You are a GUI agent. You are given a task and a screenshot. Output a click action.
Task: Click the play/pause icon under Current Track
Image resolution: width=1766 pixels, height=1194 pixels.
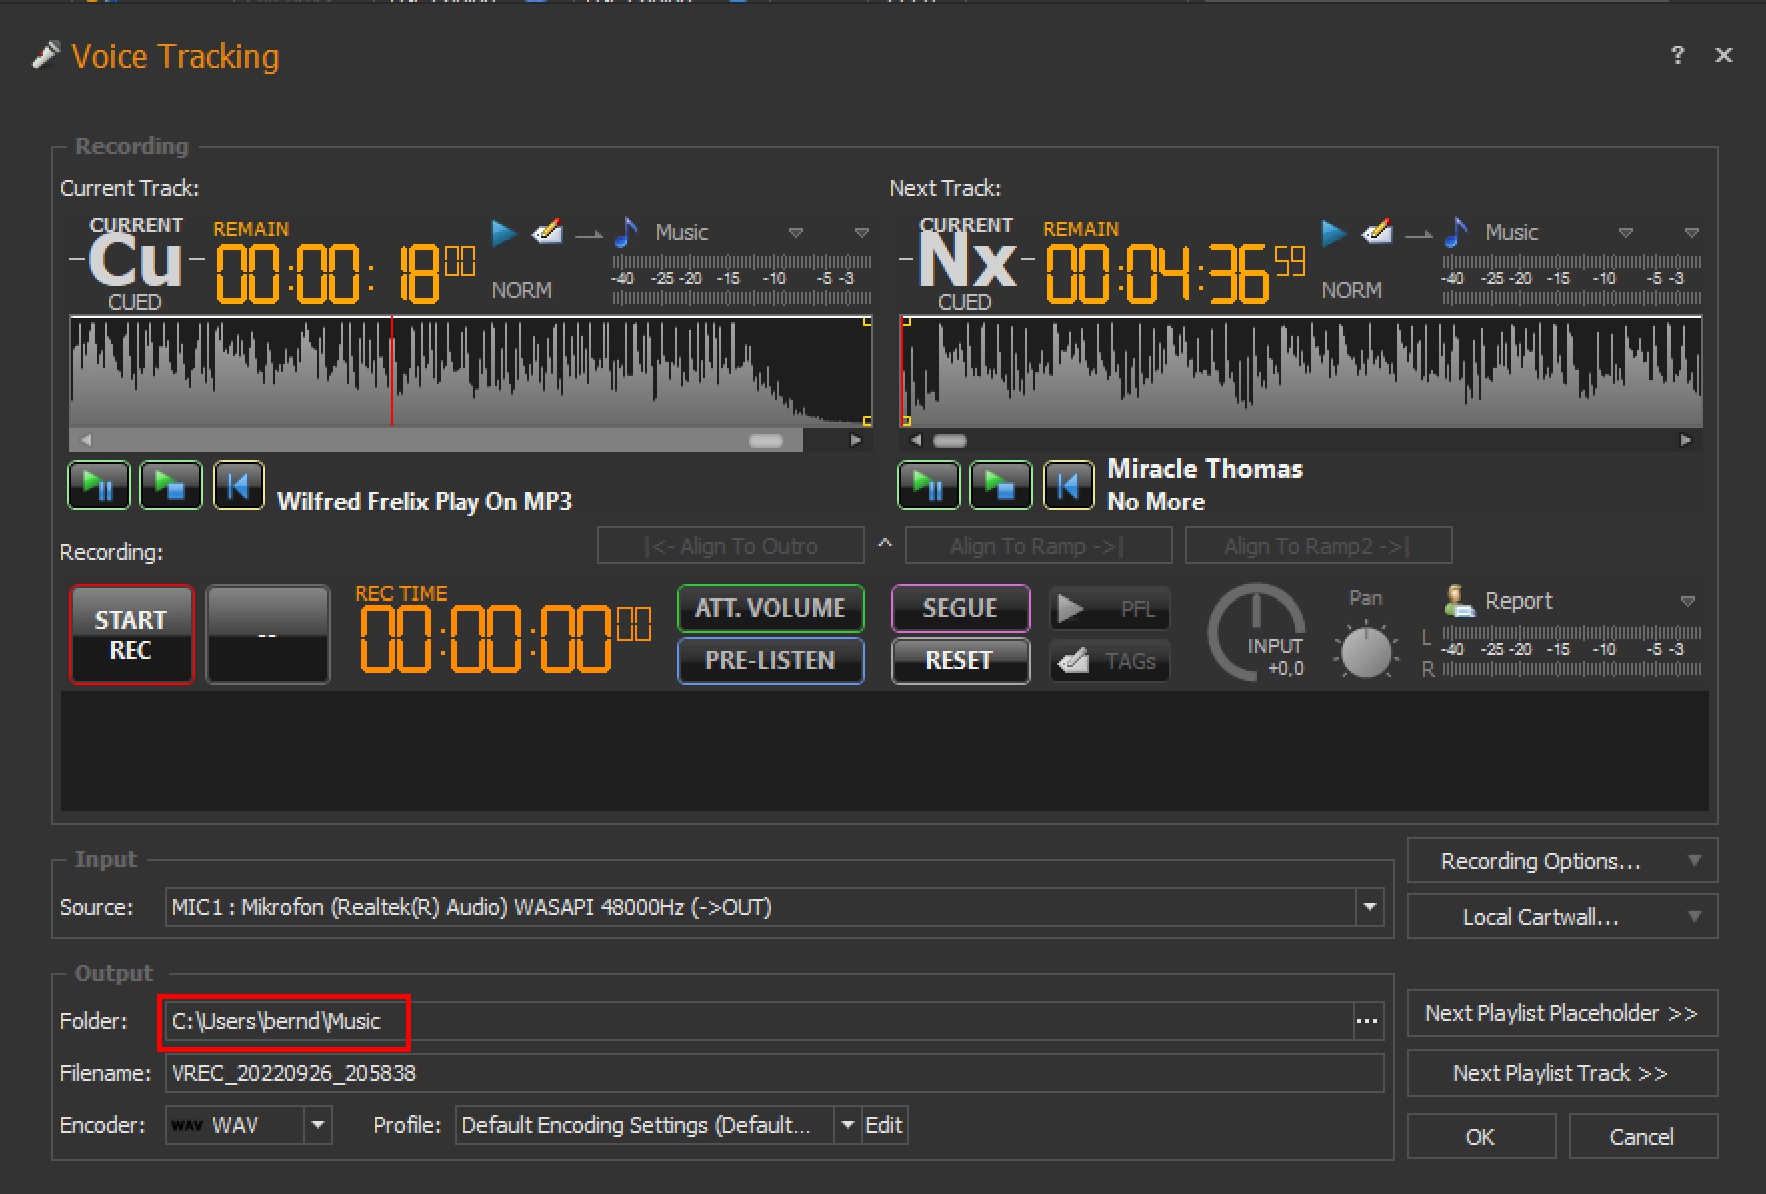pyautogui.click(x=98, y=486)
